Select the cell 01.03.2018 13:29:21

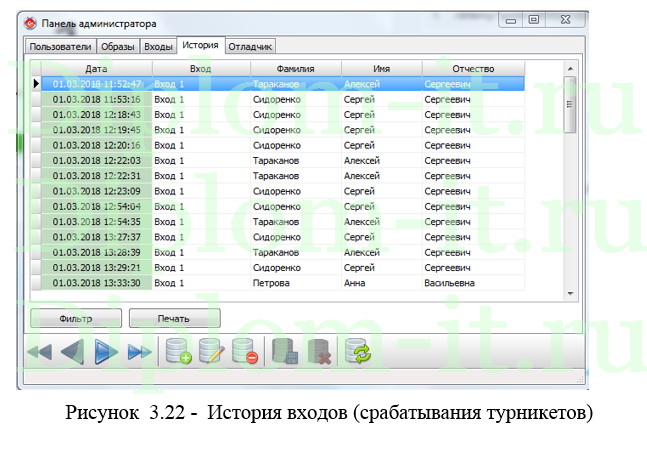[97, 267]
